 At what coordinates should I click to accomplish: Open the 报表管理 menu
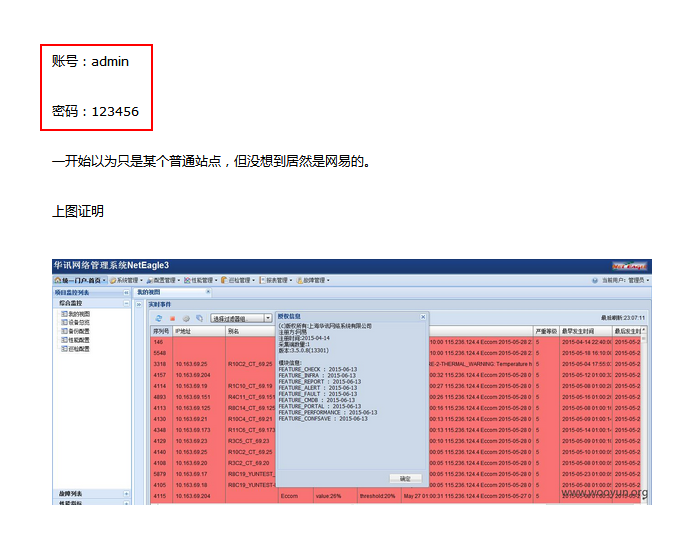click(x=276, y=280)
